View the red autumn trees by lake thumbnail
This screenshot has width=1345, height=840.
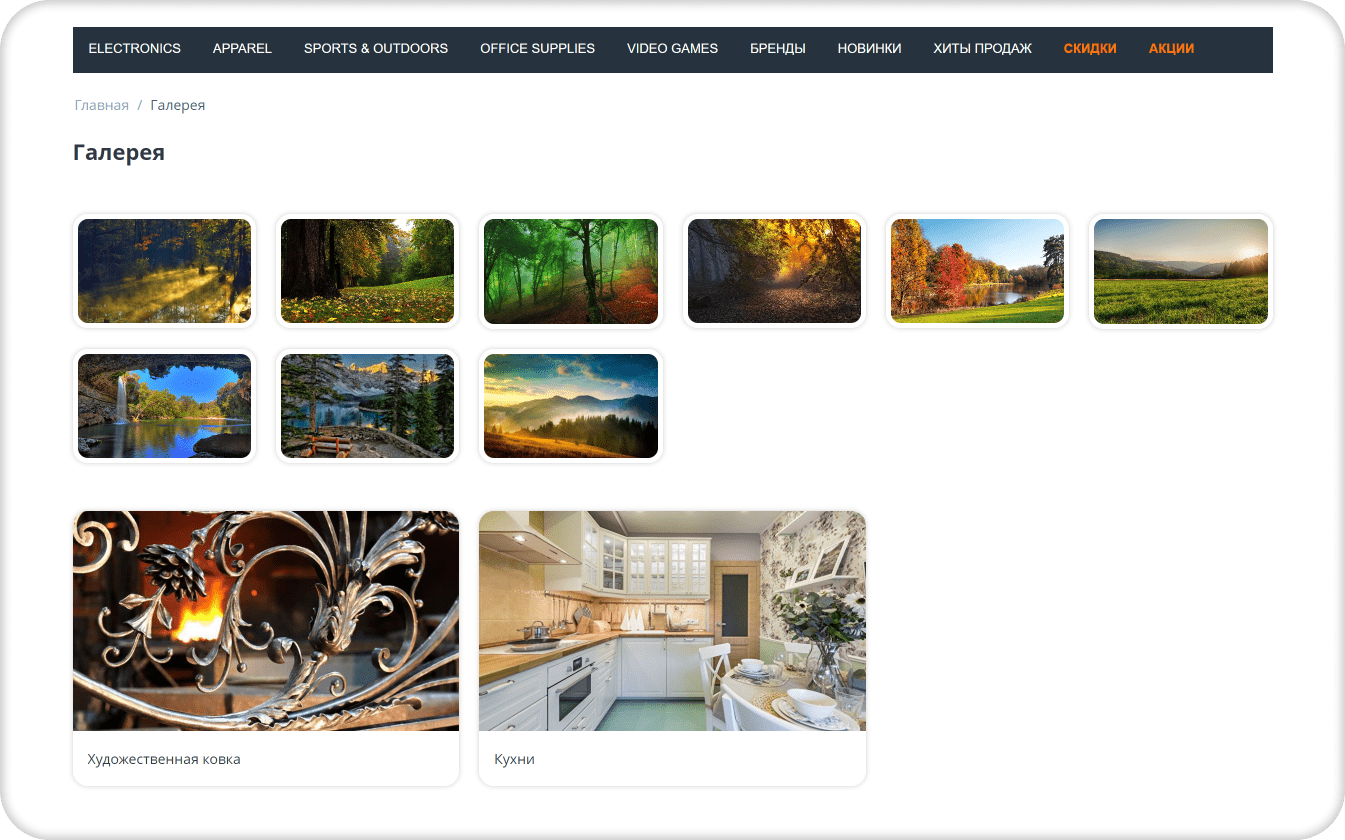click(977, 271)
